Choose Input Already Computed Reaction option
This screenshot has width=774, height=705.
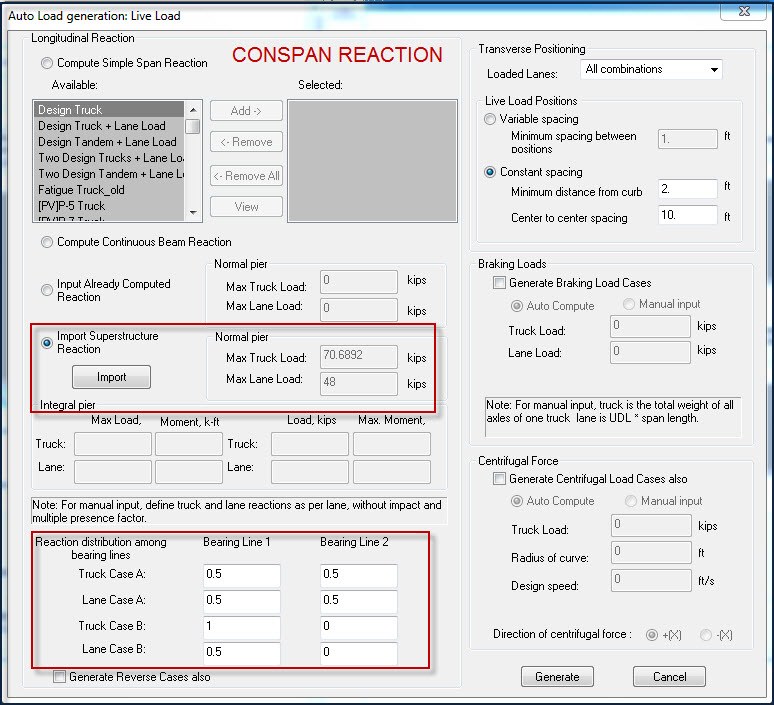tap(47, 290)
